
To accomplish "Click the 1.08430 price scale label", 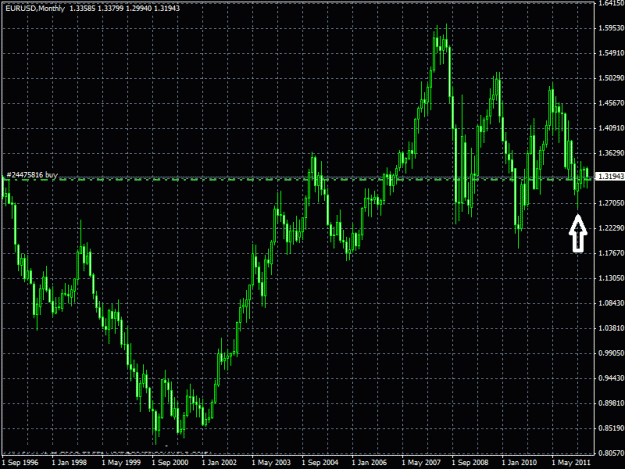I will [x=611, y=303].
